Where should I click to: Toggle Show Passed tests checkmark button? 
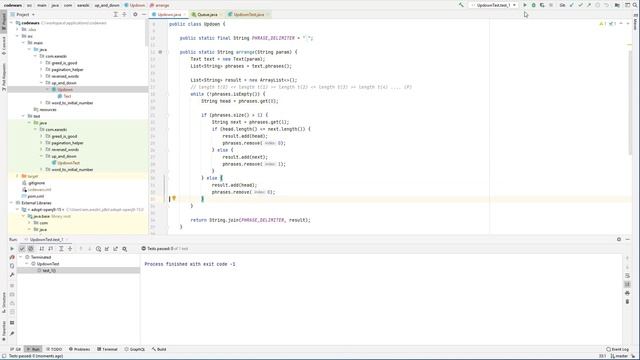click(22, 248)
